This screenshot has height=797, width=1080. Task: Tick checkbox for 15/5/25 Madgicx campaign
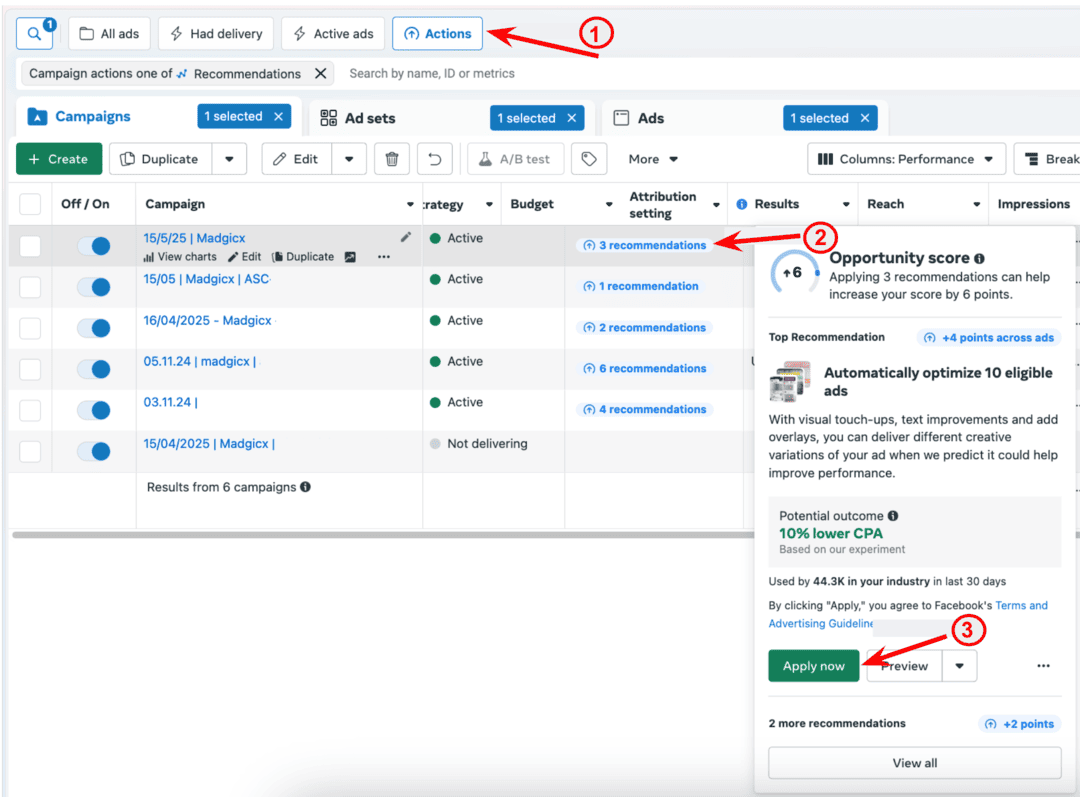coord(30,246)
